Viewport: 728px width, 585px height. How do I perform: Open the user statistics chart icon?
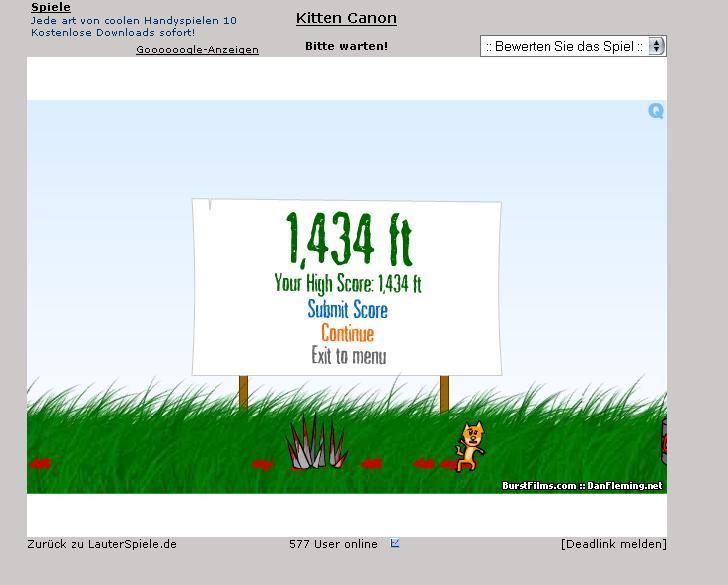click(x=395, y=543)
